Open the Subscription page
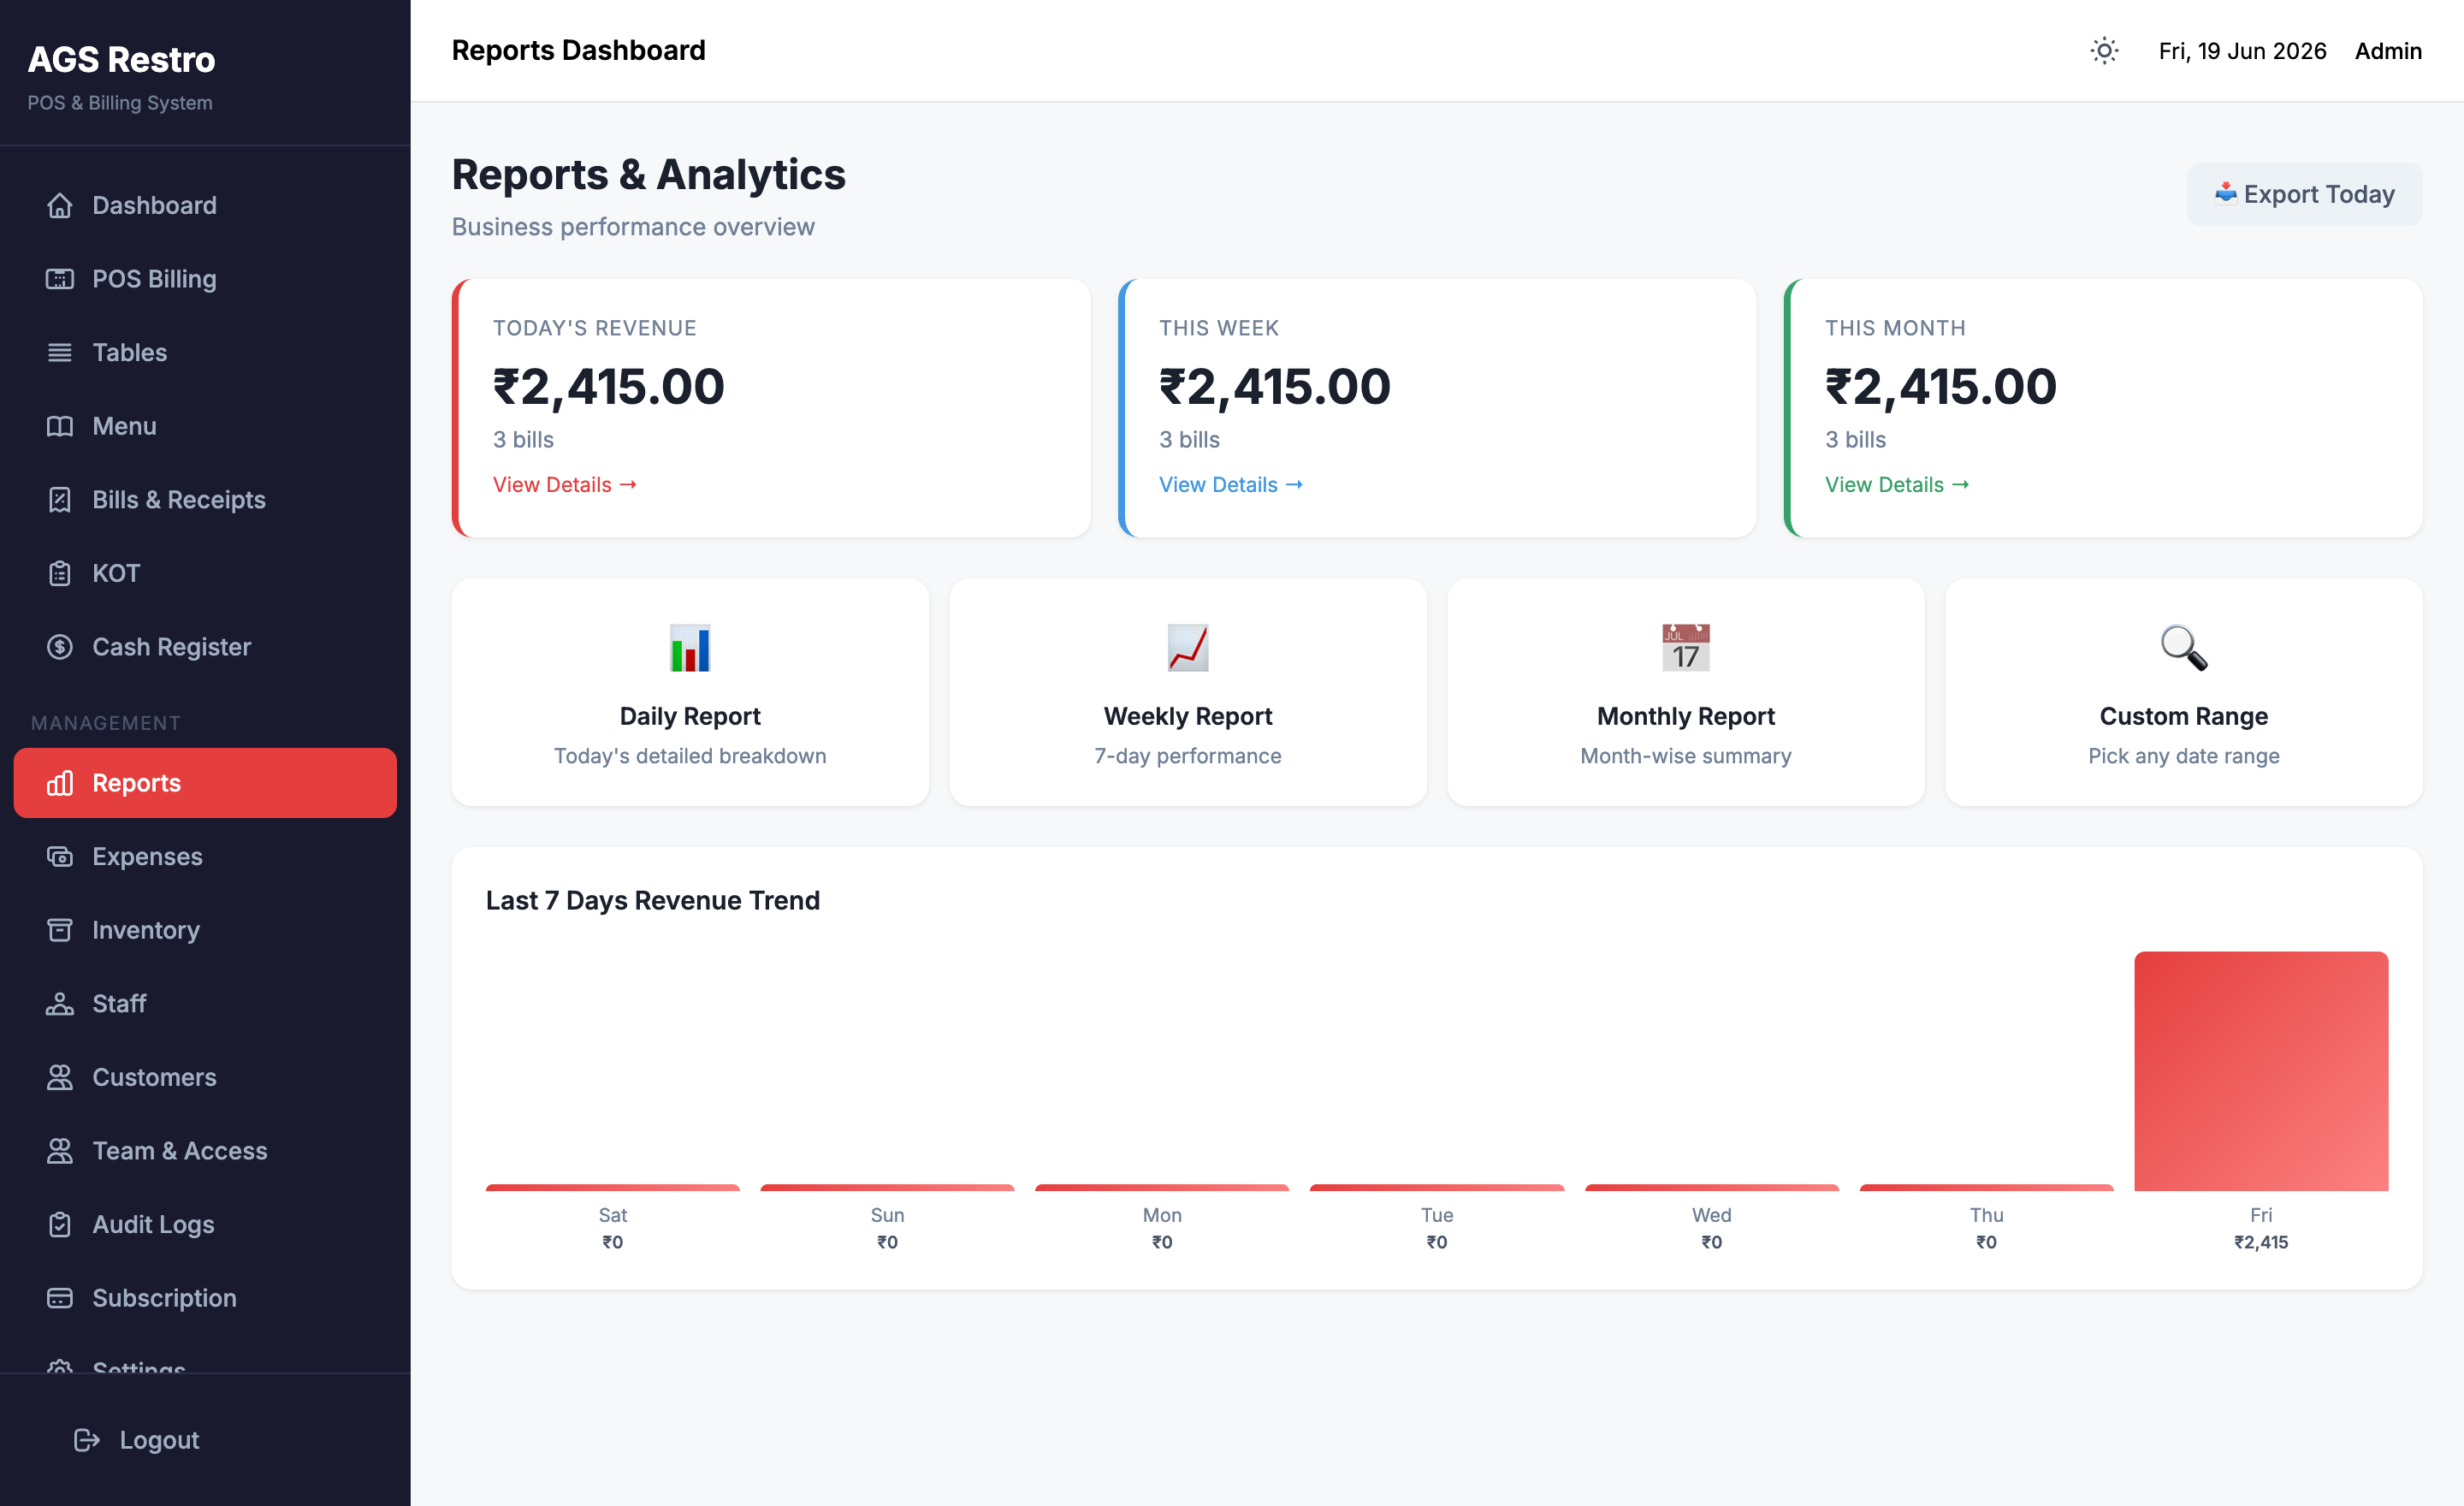 (205, 1298)
